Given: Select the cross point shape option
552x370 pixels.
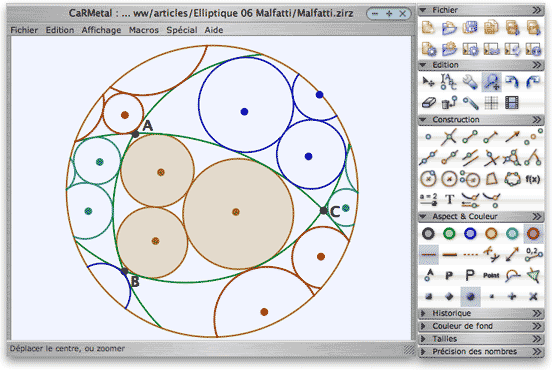Looking at the screenshot, I should pos(533,297).
